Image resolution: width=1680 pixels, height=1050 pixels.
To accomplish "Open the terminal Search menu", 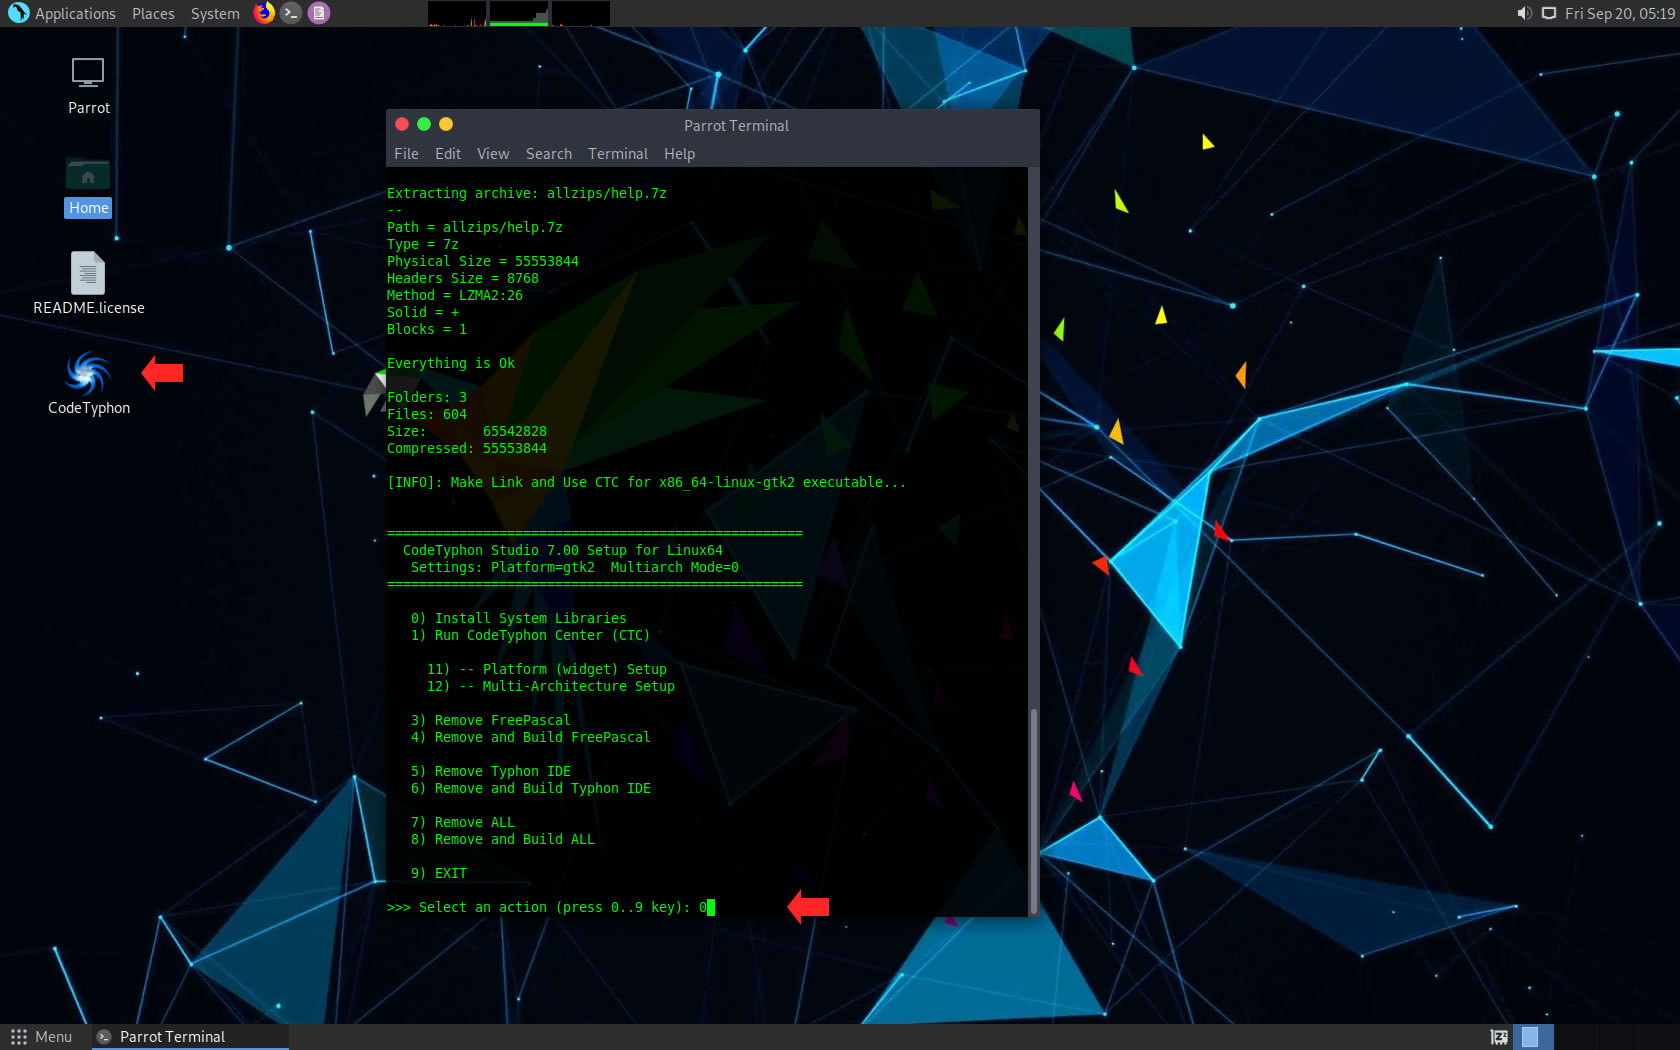I will [549, 153].
